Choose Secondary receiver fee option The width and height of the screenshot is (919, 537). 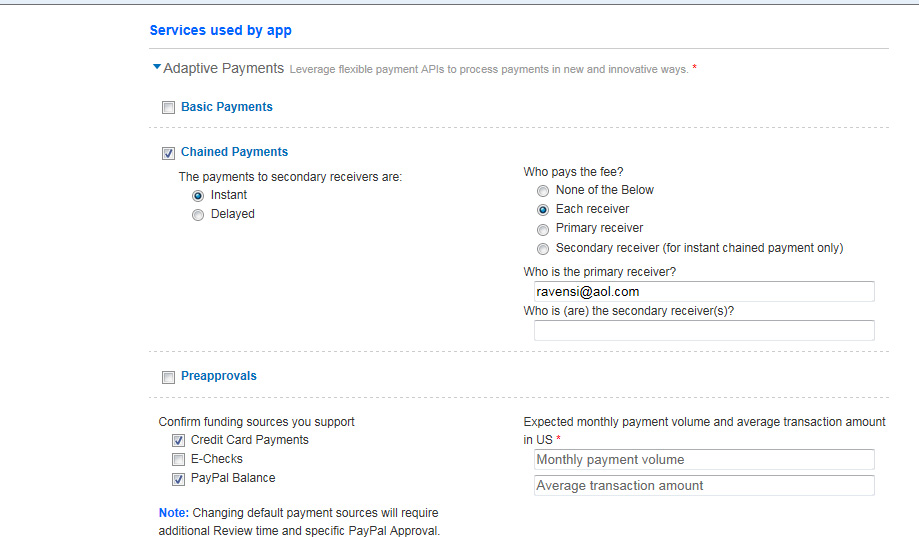tap(543, 249)
